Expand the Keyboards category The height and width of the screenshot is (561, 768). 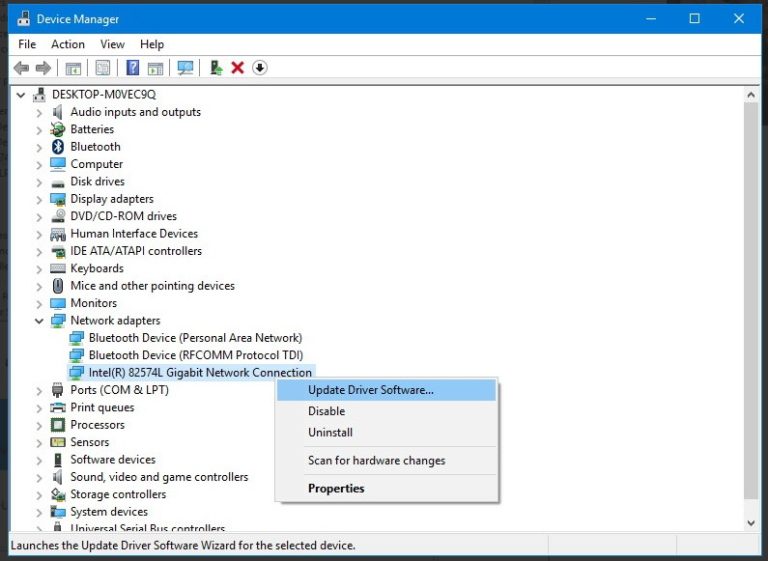(39, 269)
